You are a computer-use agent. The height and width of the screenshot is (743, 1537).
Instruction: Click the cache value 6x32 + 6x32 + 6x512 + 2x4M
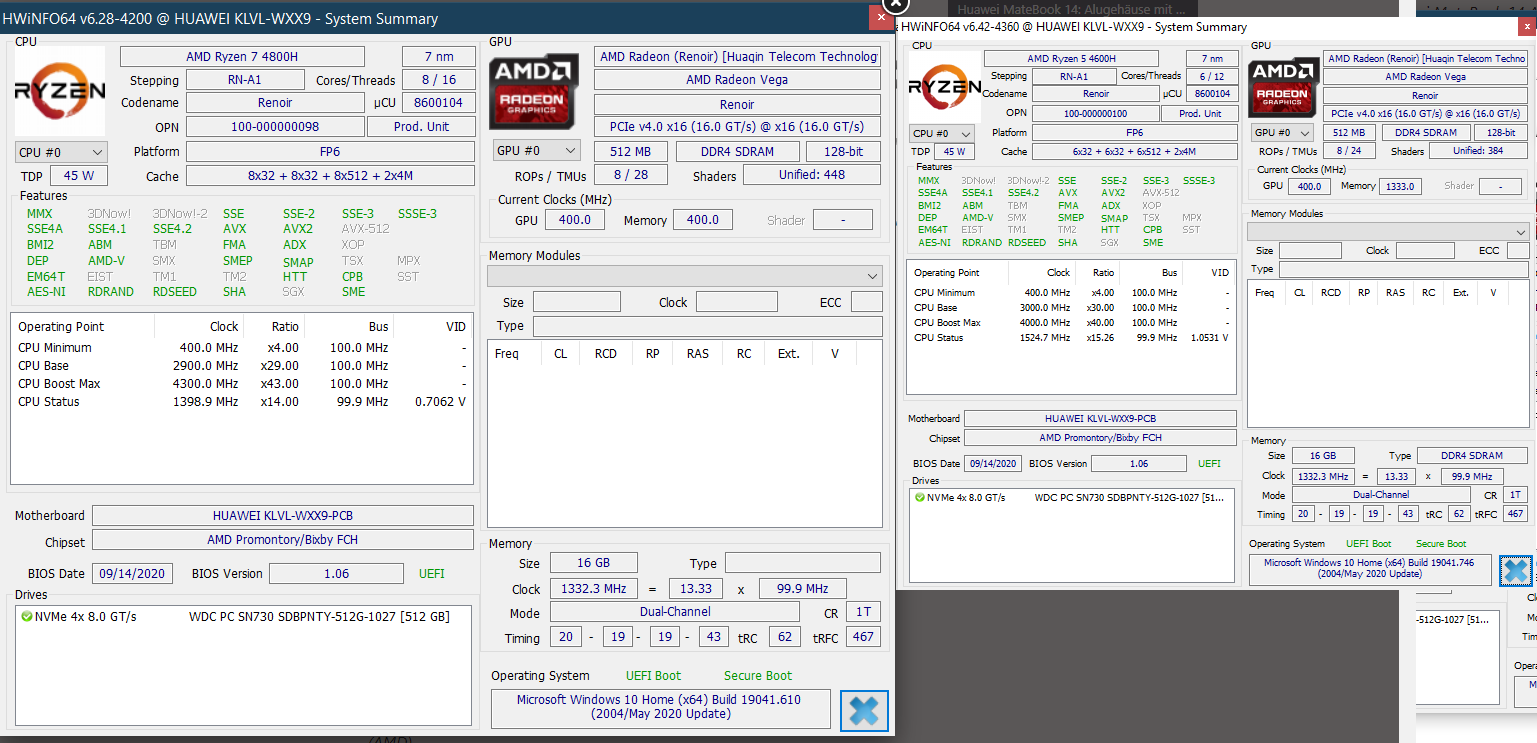pyautogui.click(x=1134, y=152)
